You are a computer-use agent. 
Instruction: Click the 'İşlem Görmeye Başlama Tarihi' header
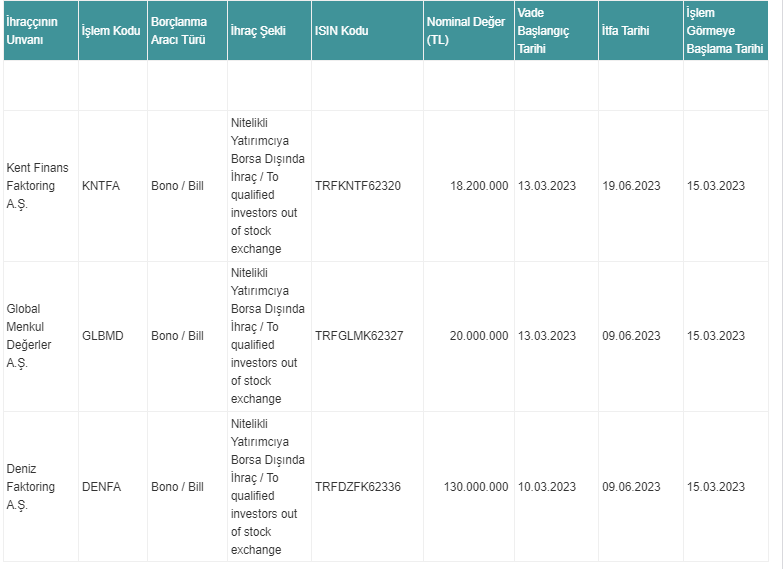(725, 30)
